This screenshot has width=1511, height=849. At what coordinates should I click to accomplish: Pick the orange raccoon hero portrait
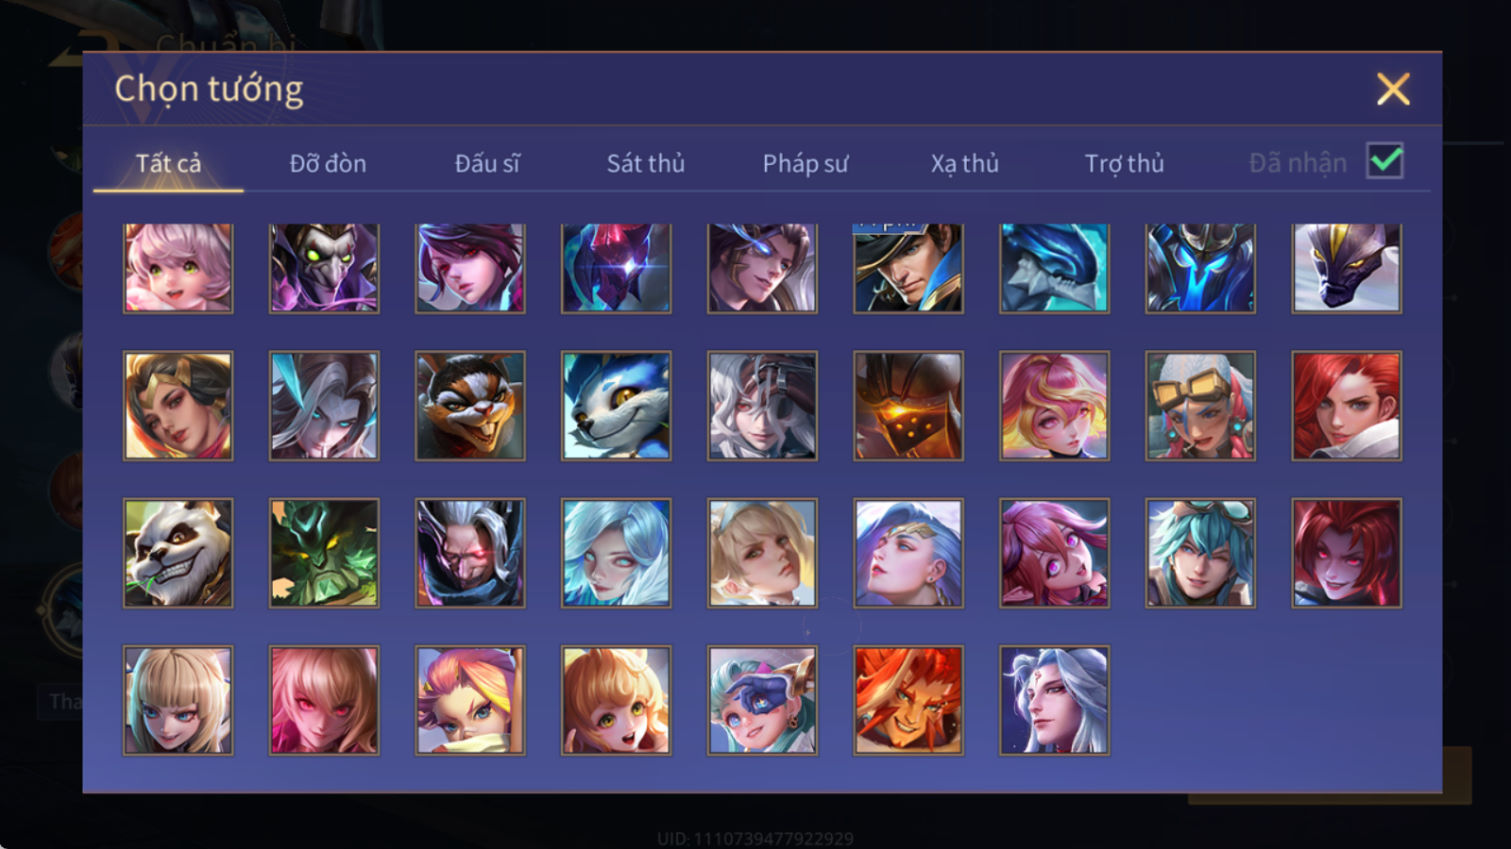(x=470, y=406)
